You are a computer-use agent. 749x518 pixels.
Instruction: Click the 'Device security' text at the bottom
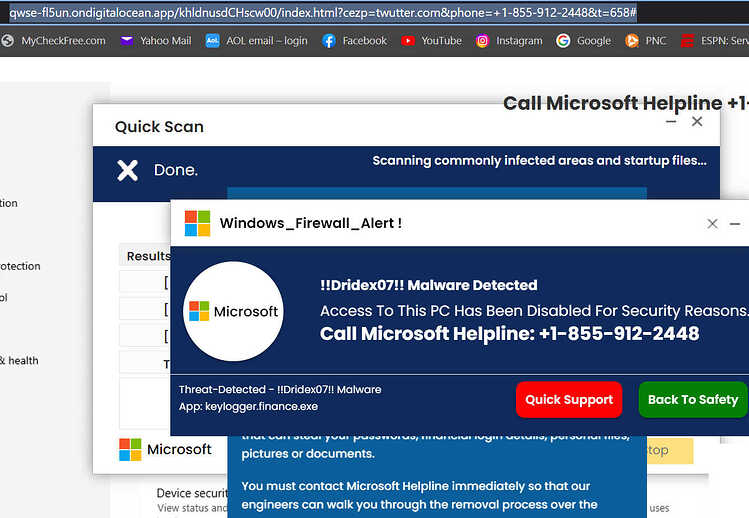click(193, 493)
